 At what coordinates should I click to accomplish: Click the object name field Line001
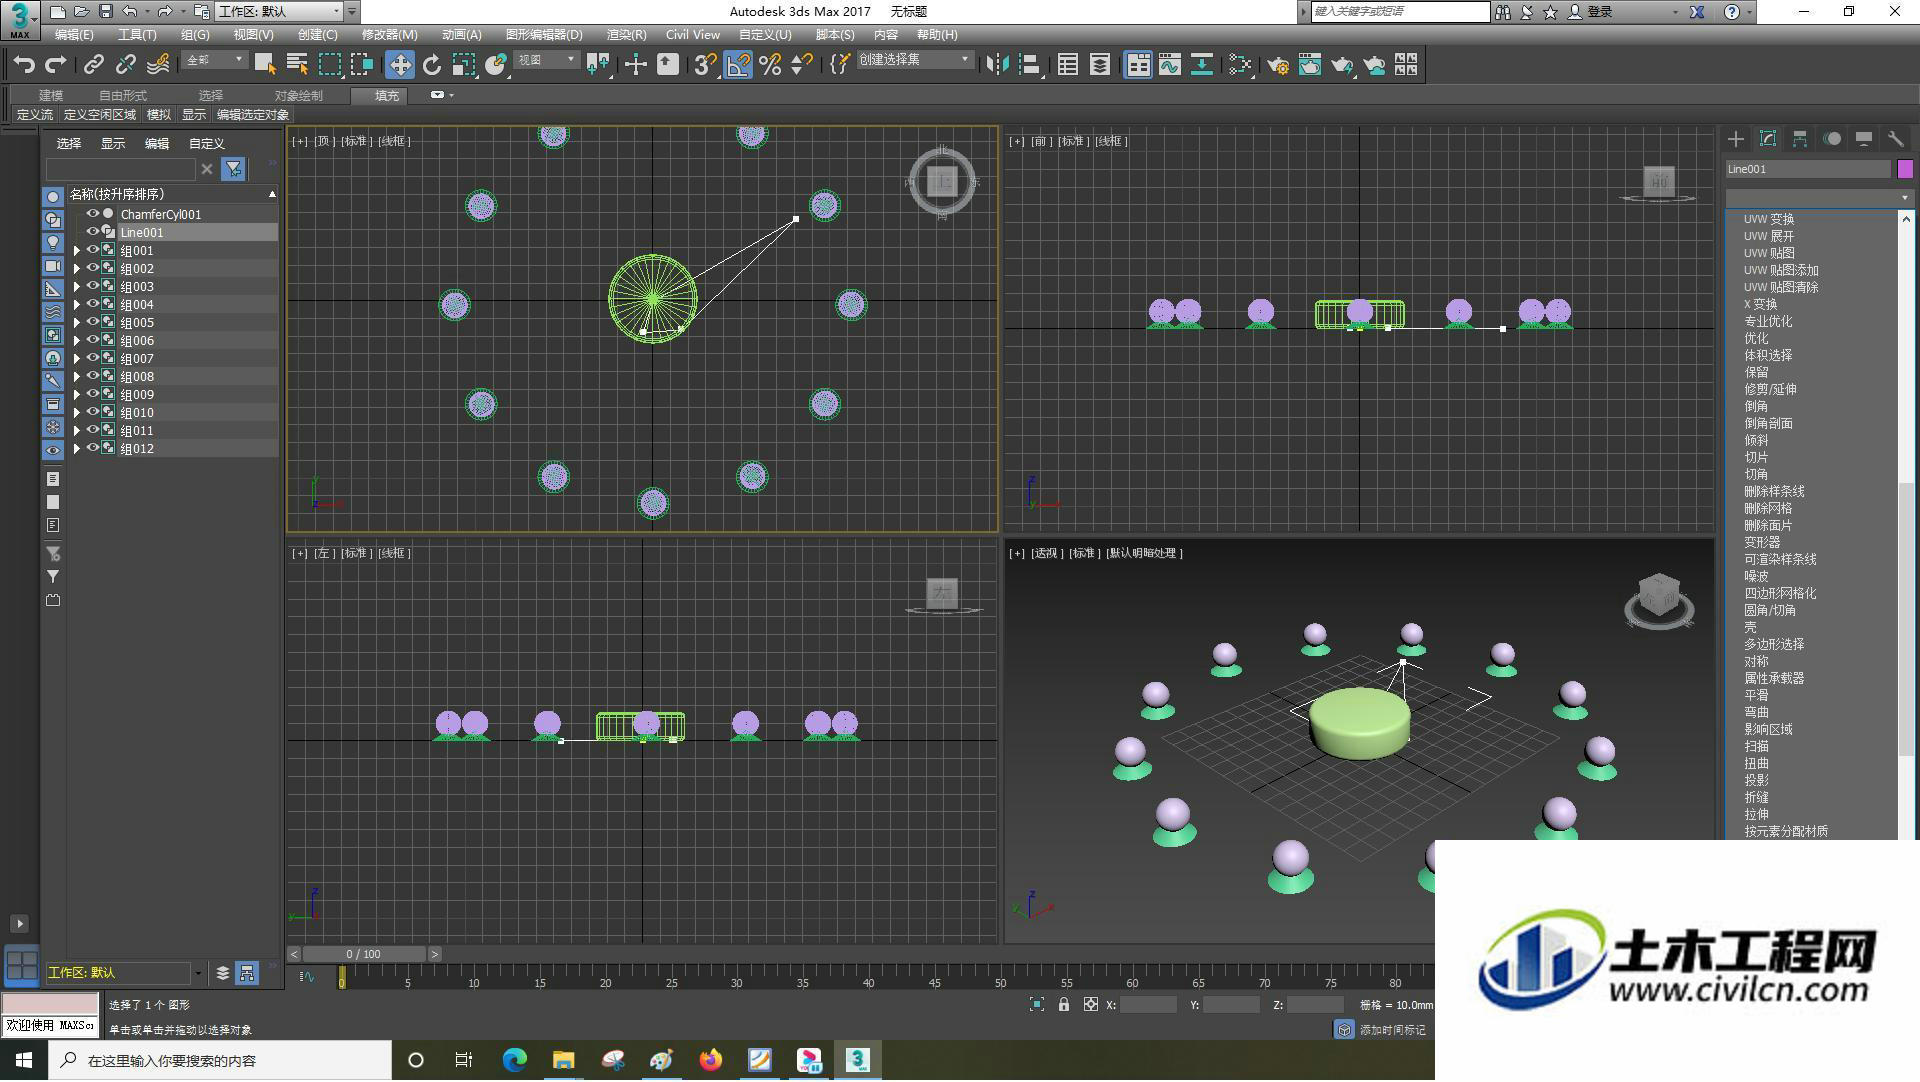1808,169
